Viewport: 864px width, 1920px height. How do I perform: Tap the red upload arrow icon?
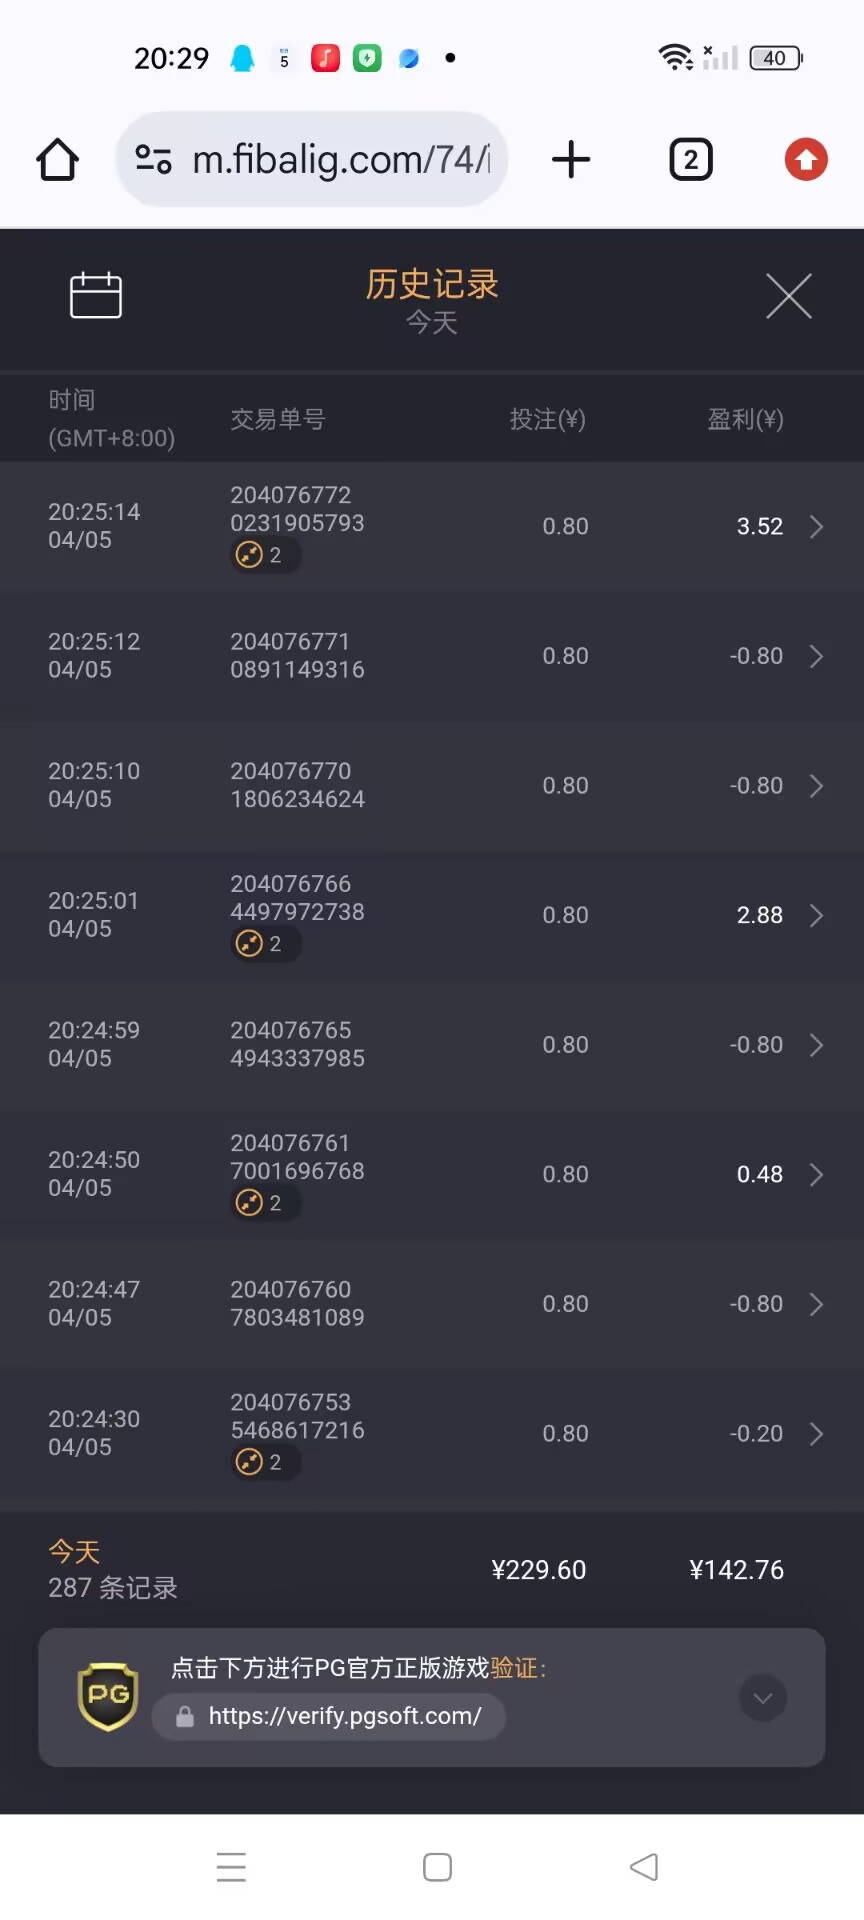[806, 160]
